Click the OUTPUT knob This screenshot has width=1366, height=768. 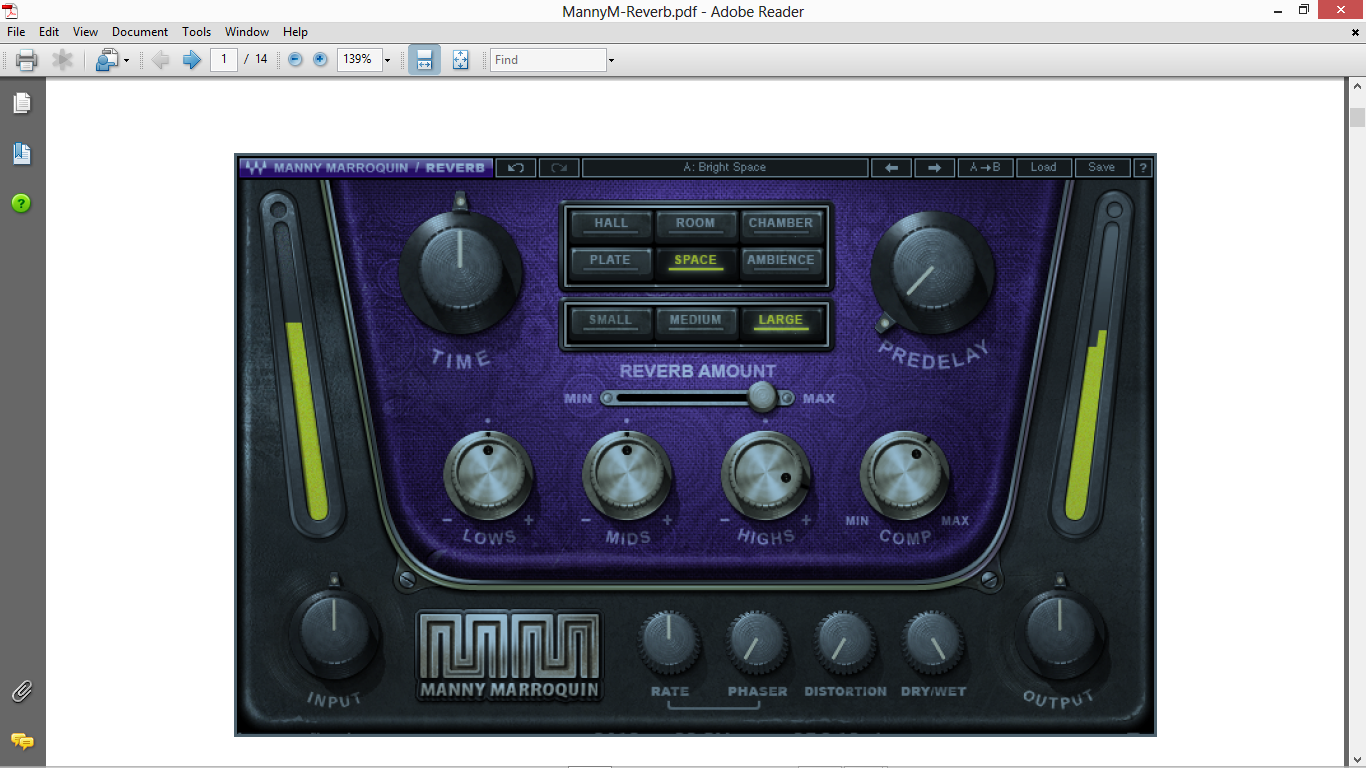(x=1059, y=633)
